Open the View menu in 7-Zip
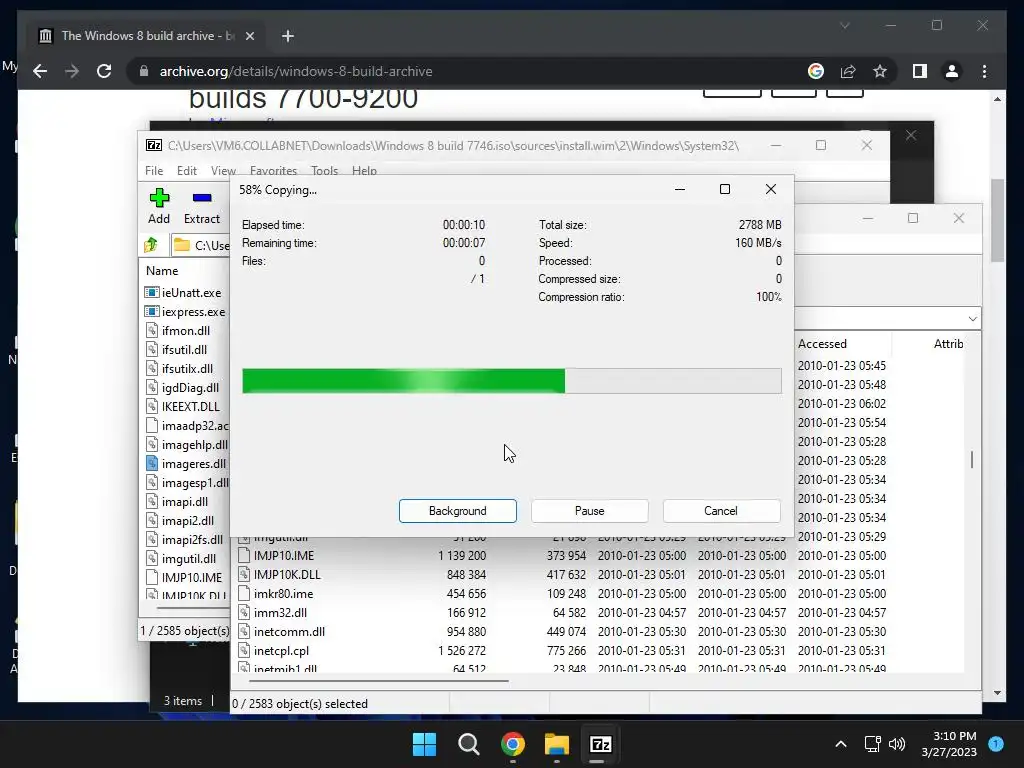The width and height of the screenshot is (1024, 768). point(223,171)
